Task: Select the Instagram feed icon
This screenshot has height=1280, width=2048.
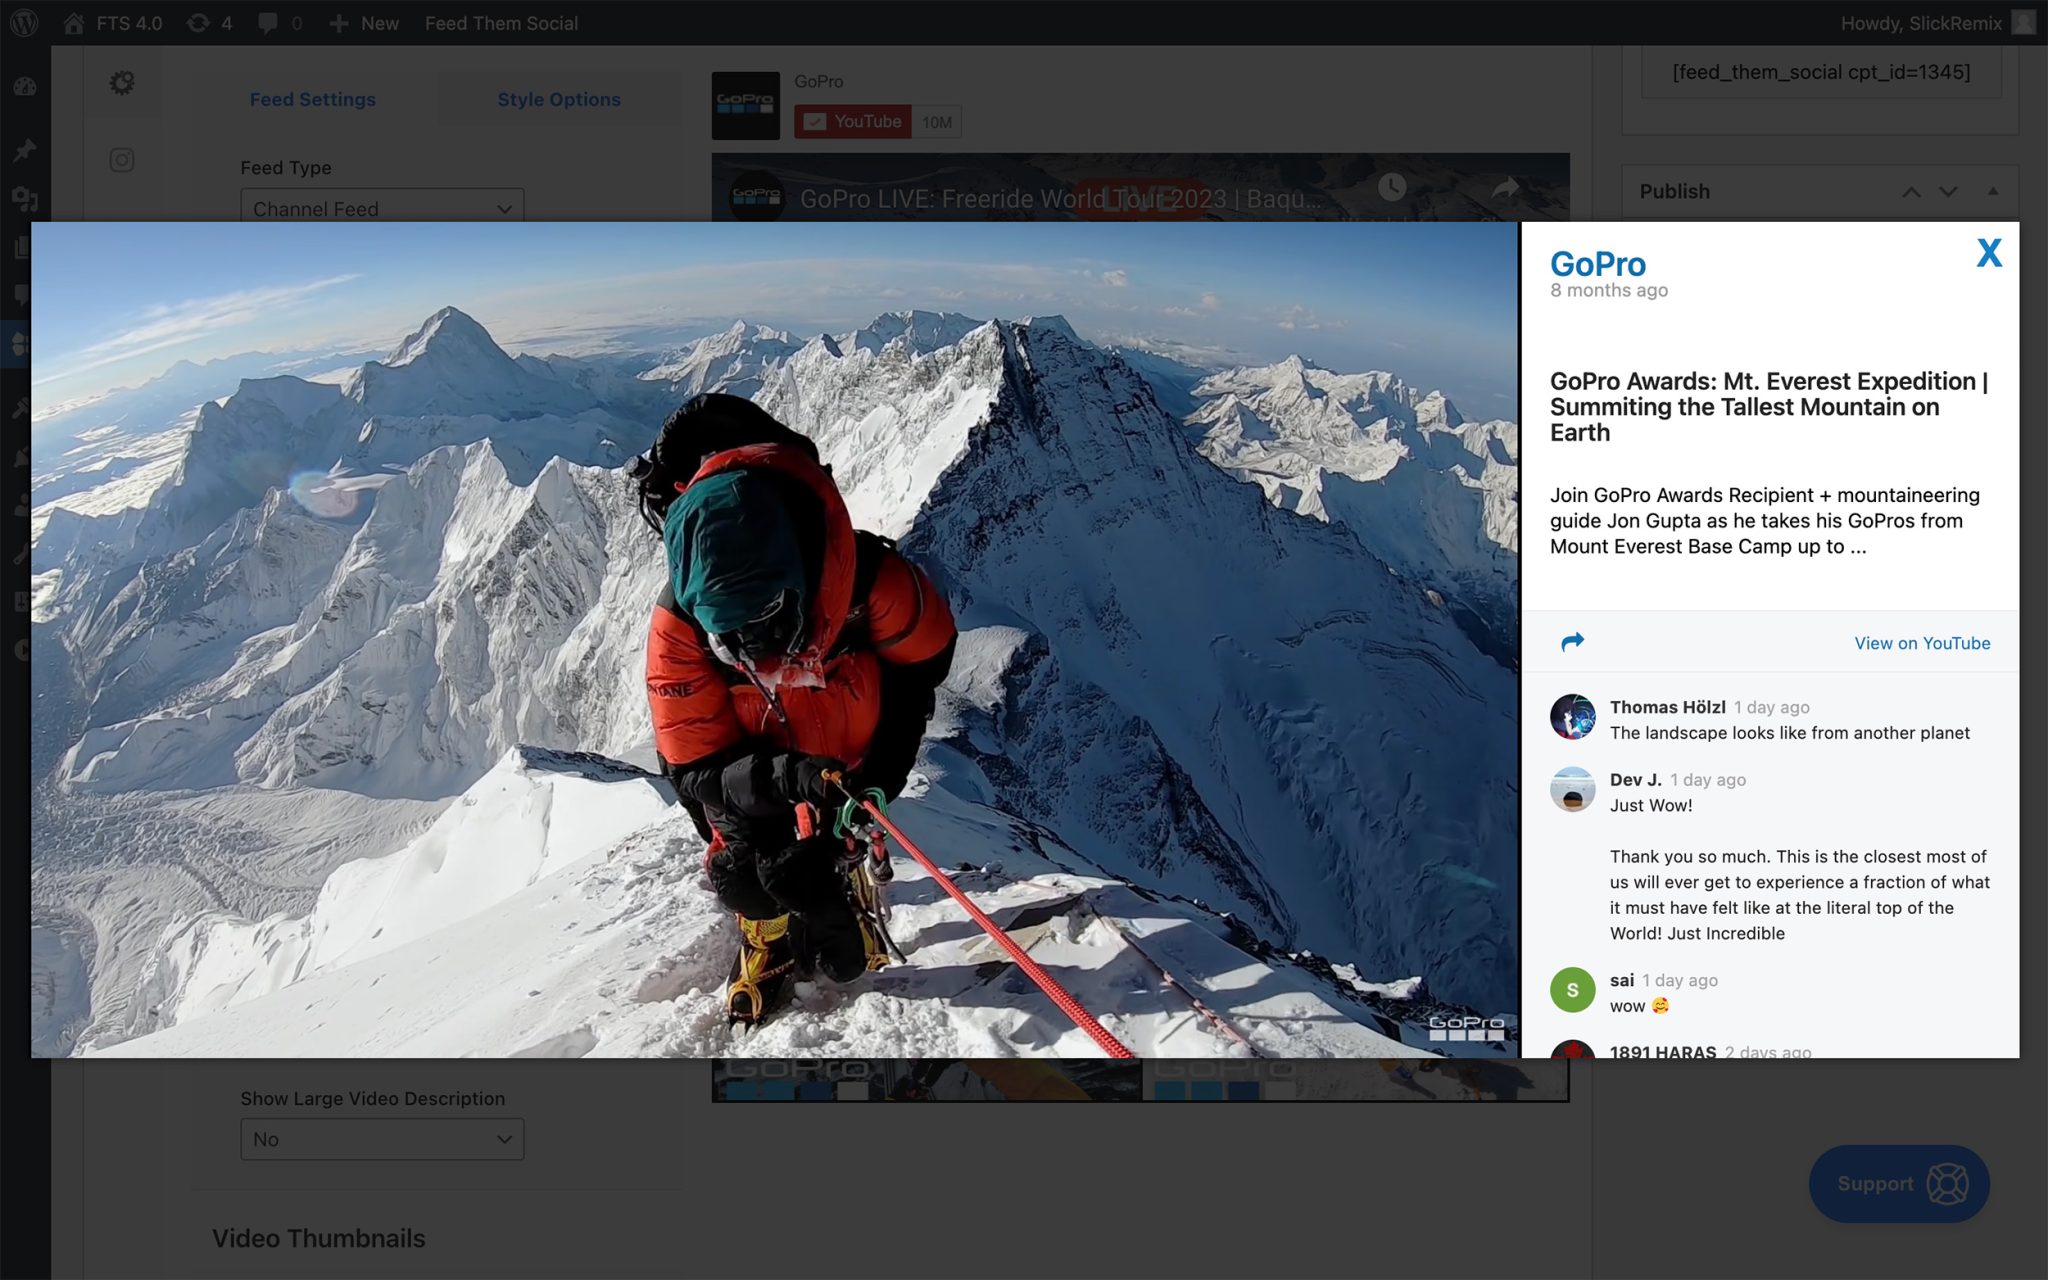Action: [122, 160]
